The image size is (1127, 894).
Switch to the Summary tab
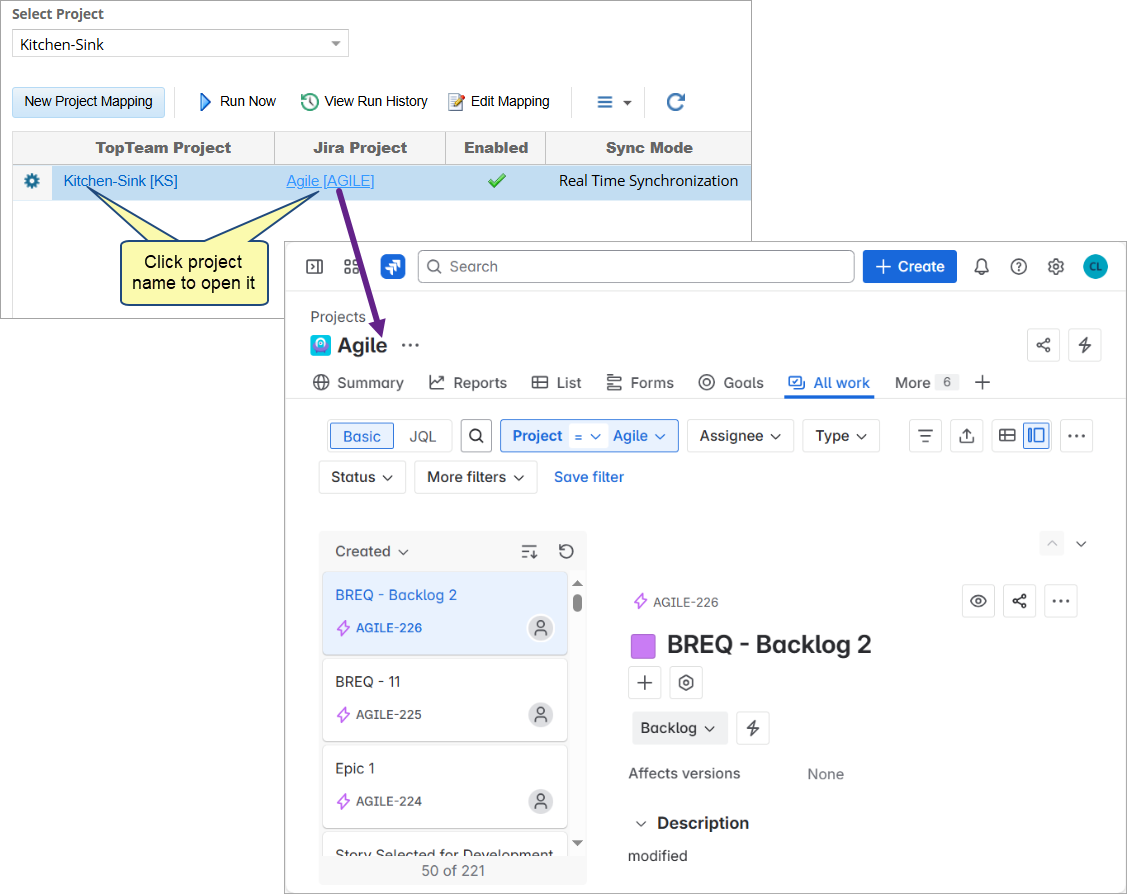tap(358, 382)
